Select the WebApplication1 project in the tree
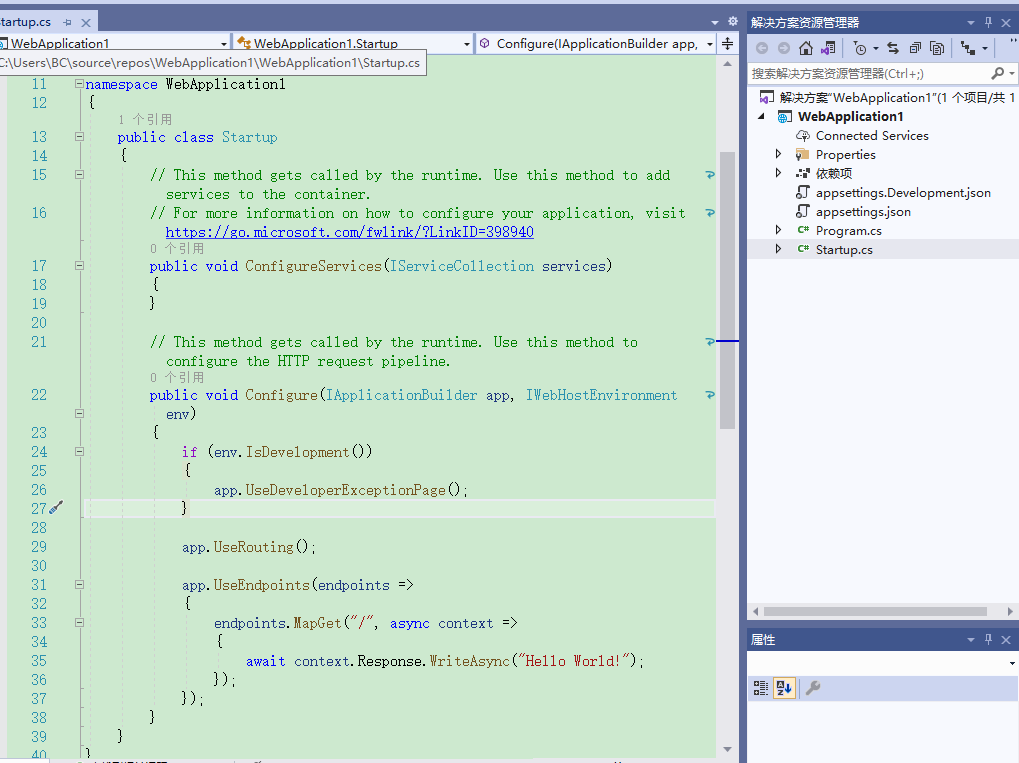1019x763 pixels. tap(850, 116)
